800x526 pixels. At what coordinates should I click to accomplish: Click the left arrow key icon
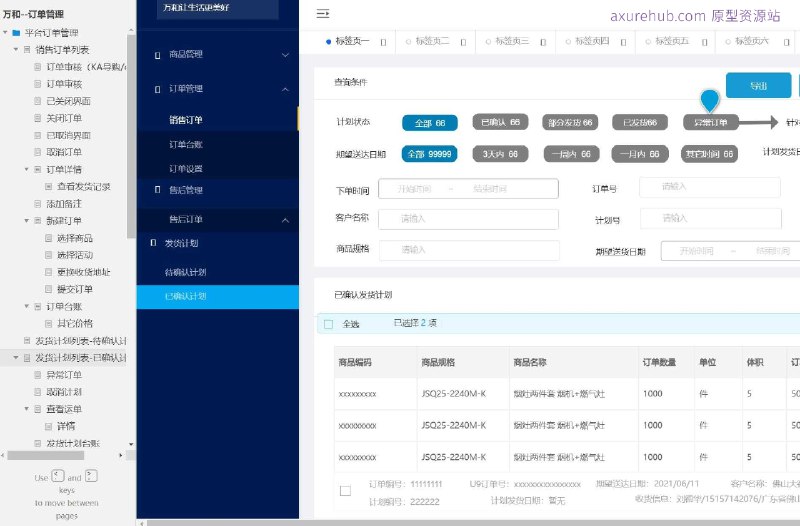click(58, 476)
